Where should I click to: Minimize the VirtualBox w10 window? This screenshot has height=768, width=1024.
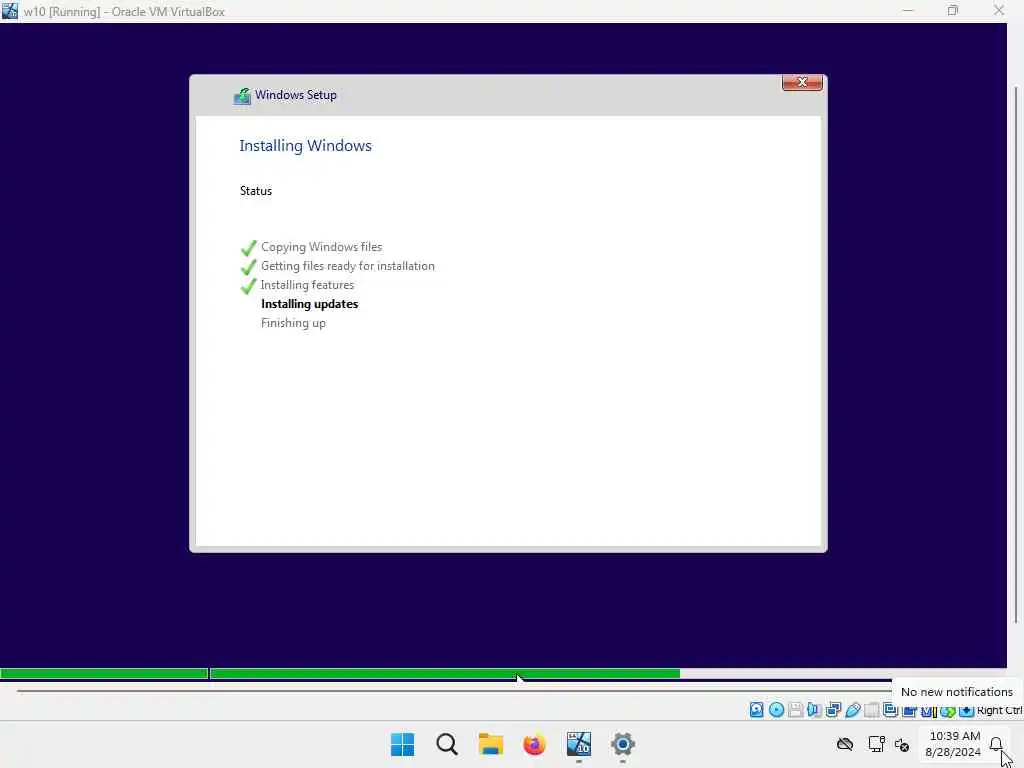click(908, 10)
